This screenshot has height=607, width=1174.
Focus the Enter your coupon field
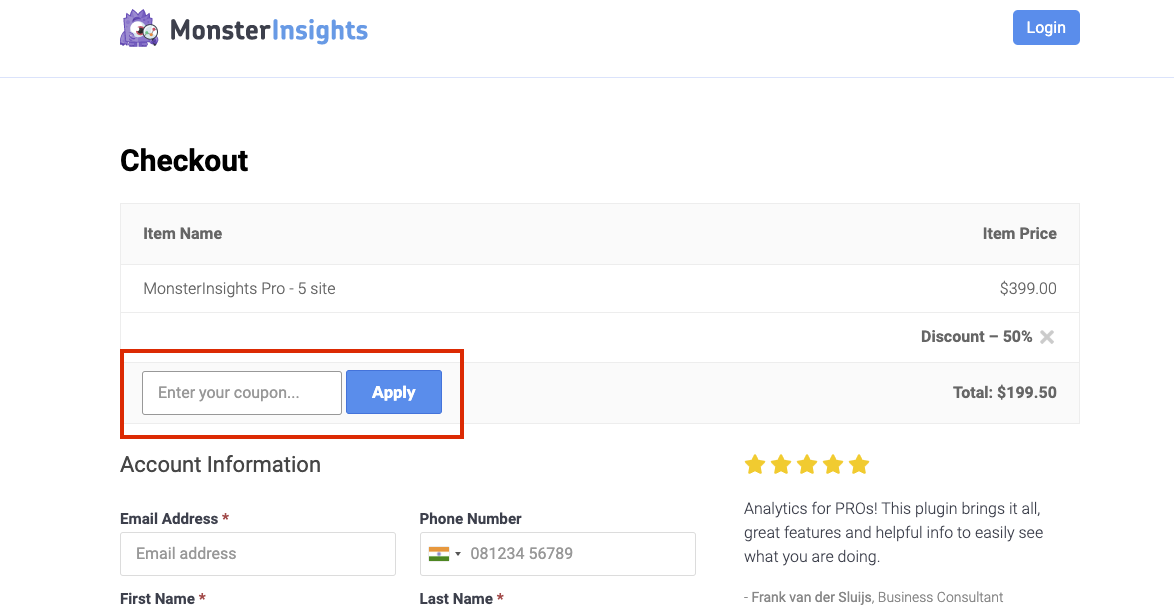tap(242, 393)
